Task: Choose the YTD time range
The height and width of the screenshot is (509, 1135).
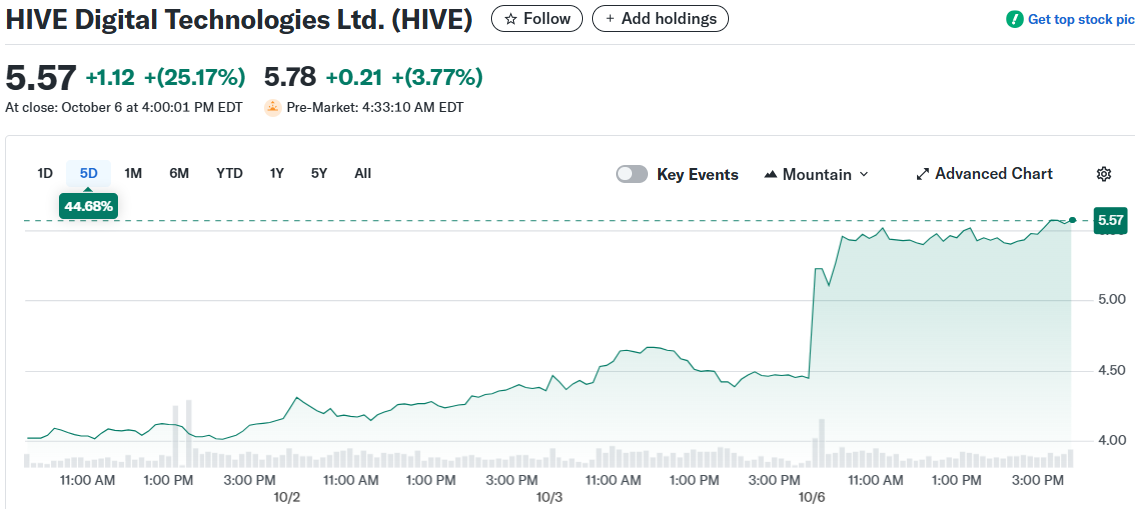Action: 229,173
